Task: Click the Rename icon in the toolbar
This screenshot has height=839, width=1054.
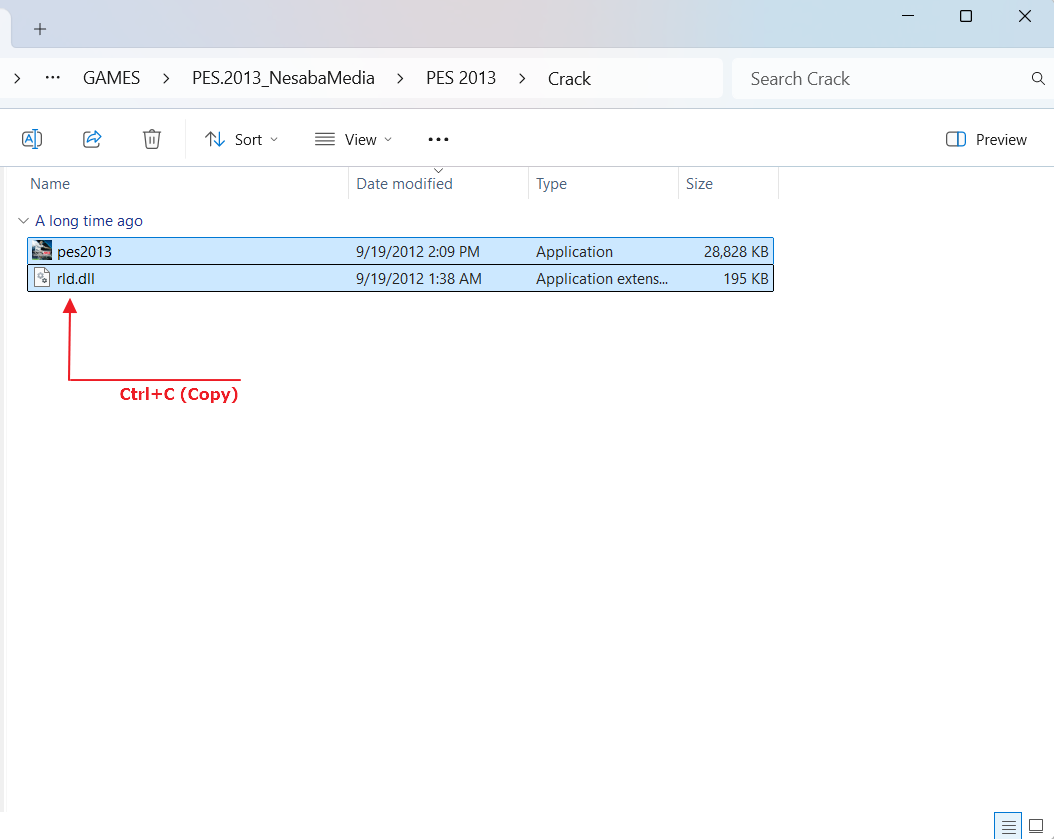Action: (32, 139)
